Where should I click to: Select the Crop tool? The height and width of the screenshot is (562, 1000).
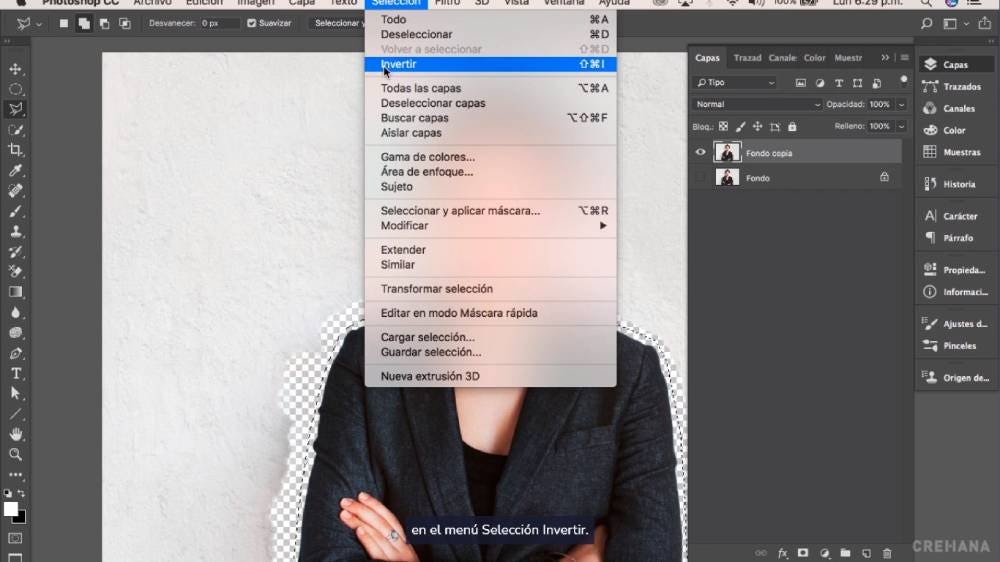tap(16, 150)
